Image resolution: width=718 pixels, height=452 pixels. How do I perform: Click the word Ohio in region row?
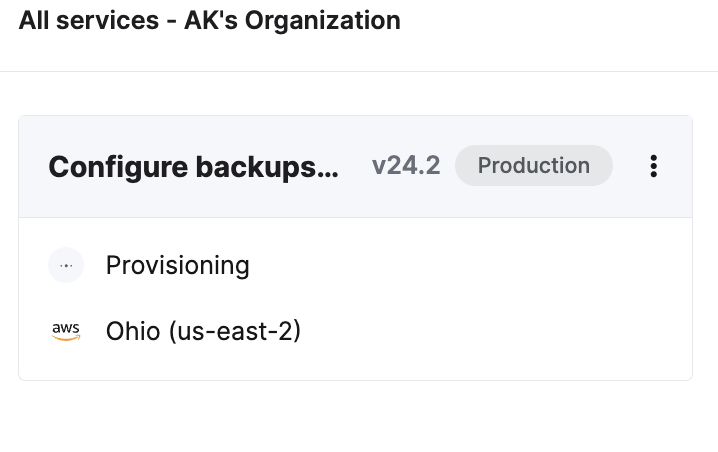(132, 331)
